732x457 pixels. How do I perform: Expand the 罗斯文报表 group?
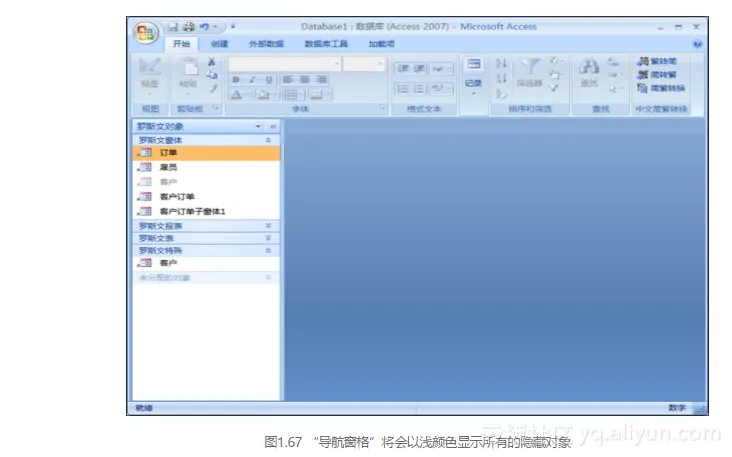point(268,226)
